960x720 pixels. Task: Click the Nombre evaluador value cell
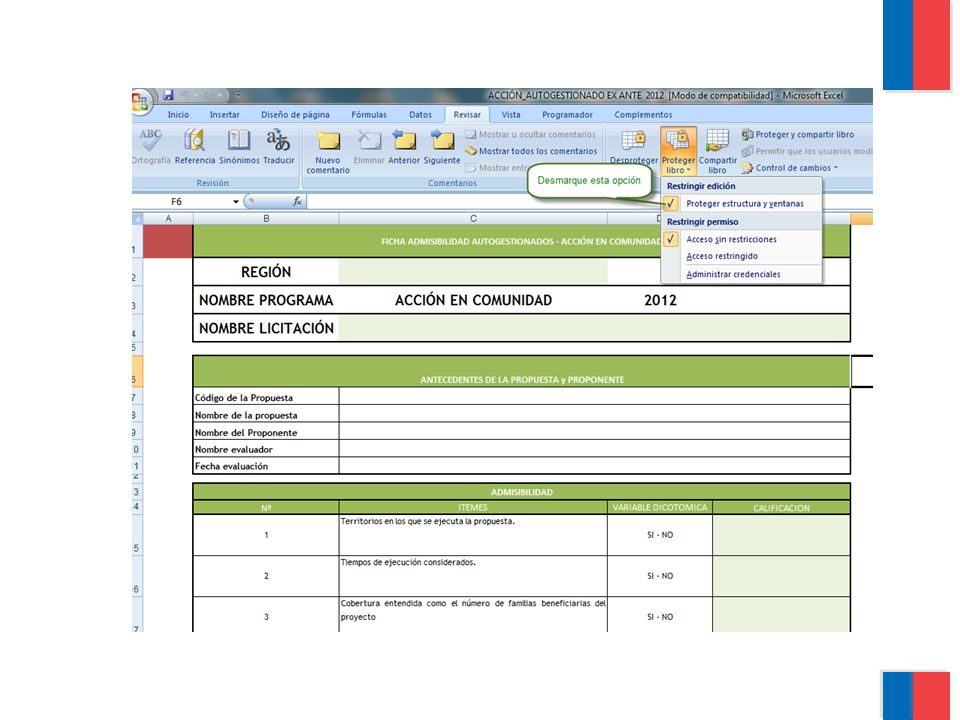(x=594, y=448)
